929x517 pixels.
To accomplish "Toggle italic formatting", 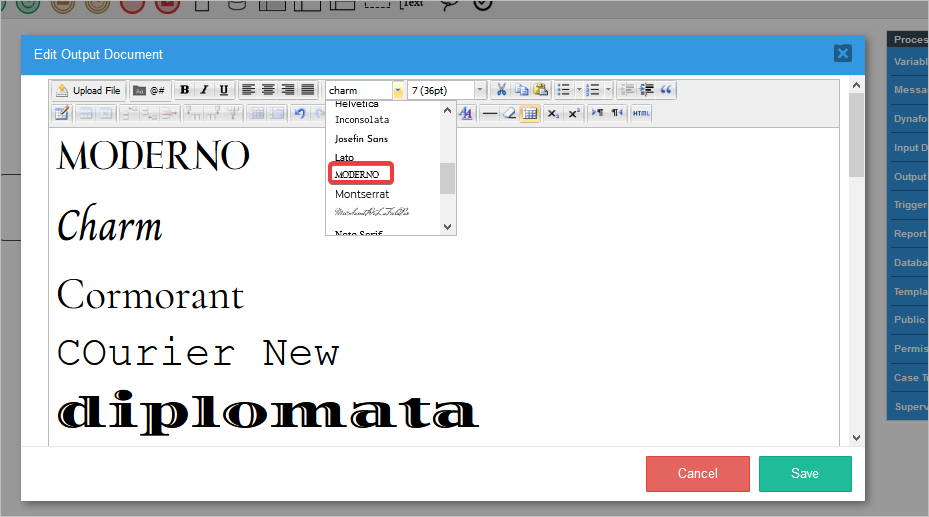I will click(x=204, y=90).
